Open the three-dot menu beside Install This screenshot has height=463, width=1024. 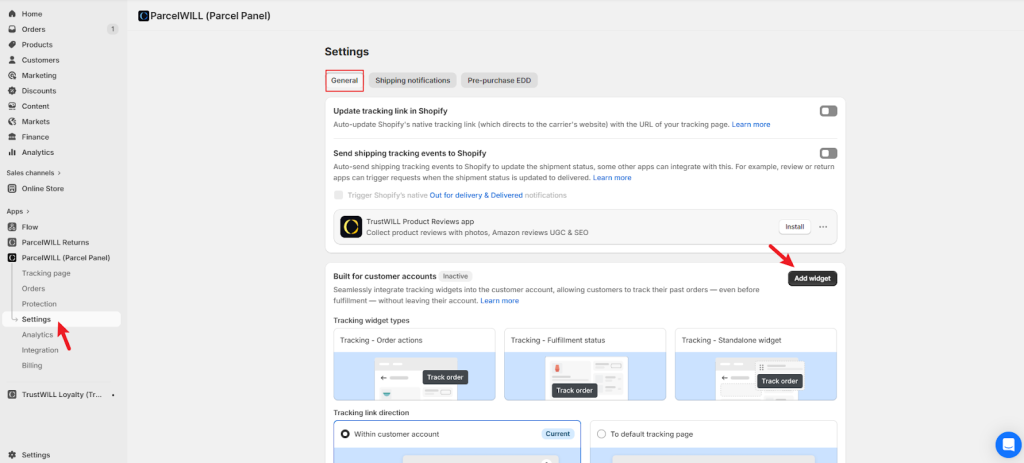tap(823, 227)
